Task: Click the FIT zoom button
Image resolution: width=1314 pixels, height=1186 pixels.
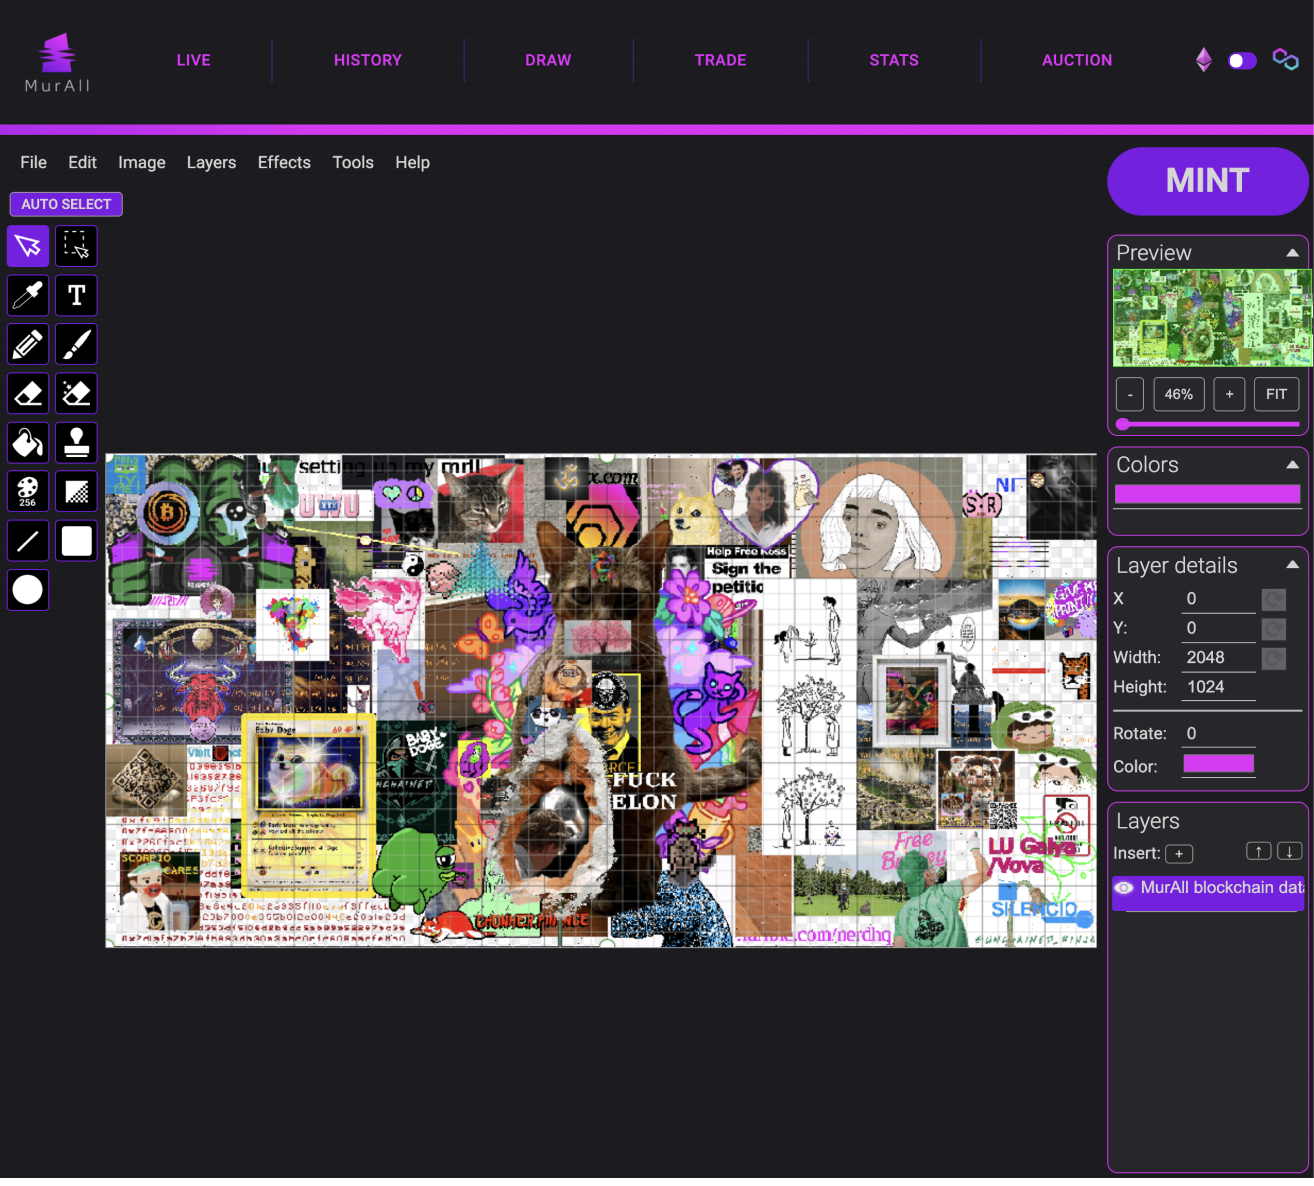Action: coord(1276,394)
